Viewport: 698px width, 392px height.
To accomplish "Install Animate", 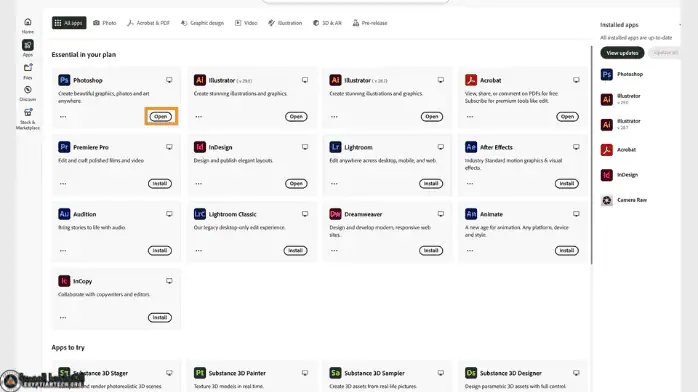I will 567,251.
